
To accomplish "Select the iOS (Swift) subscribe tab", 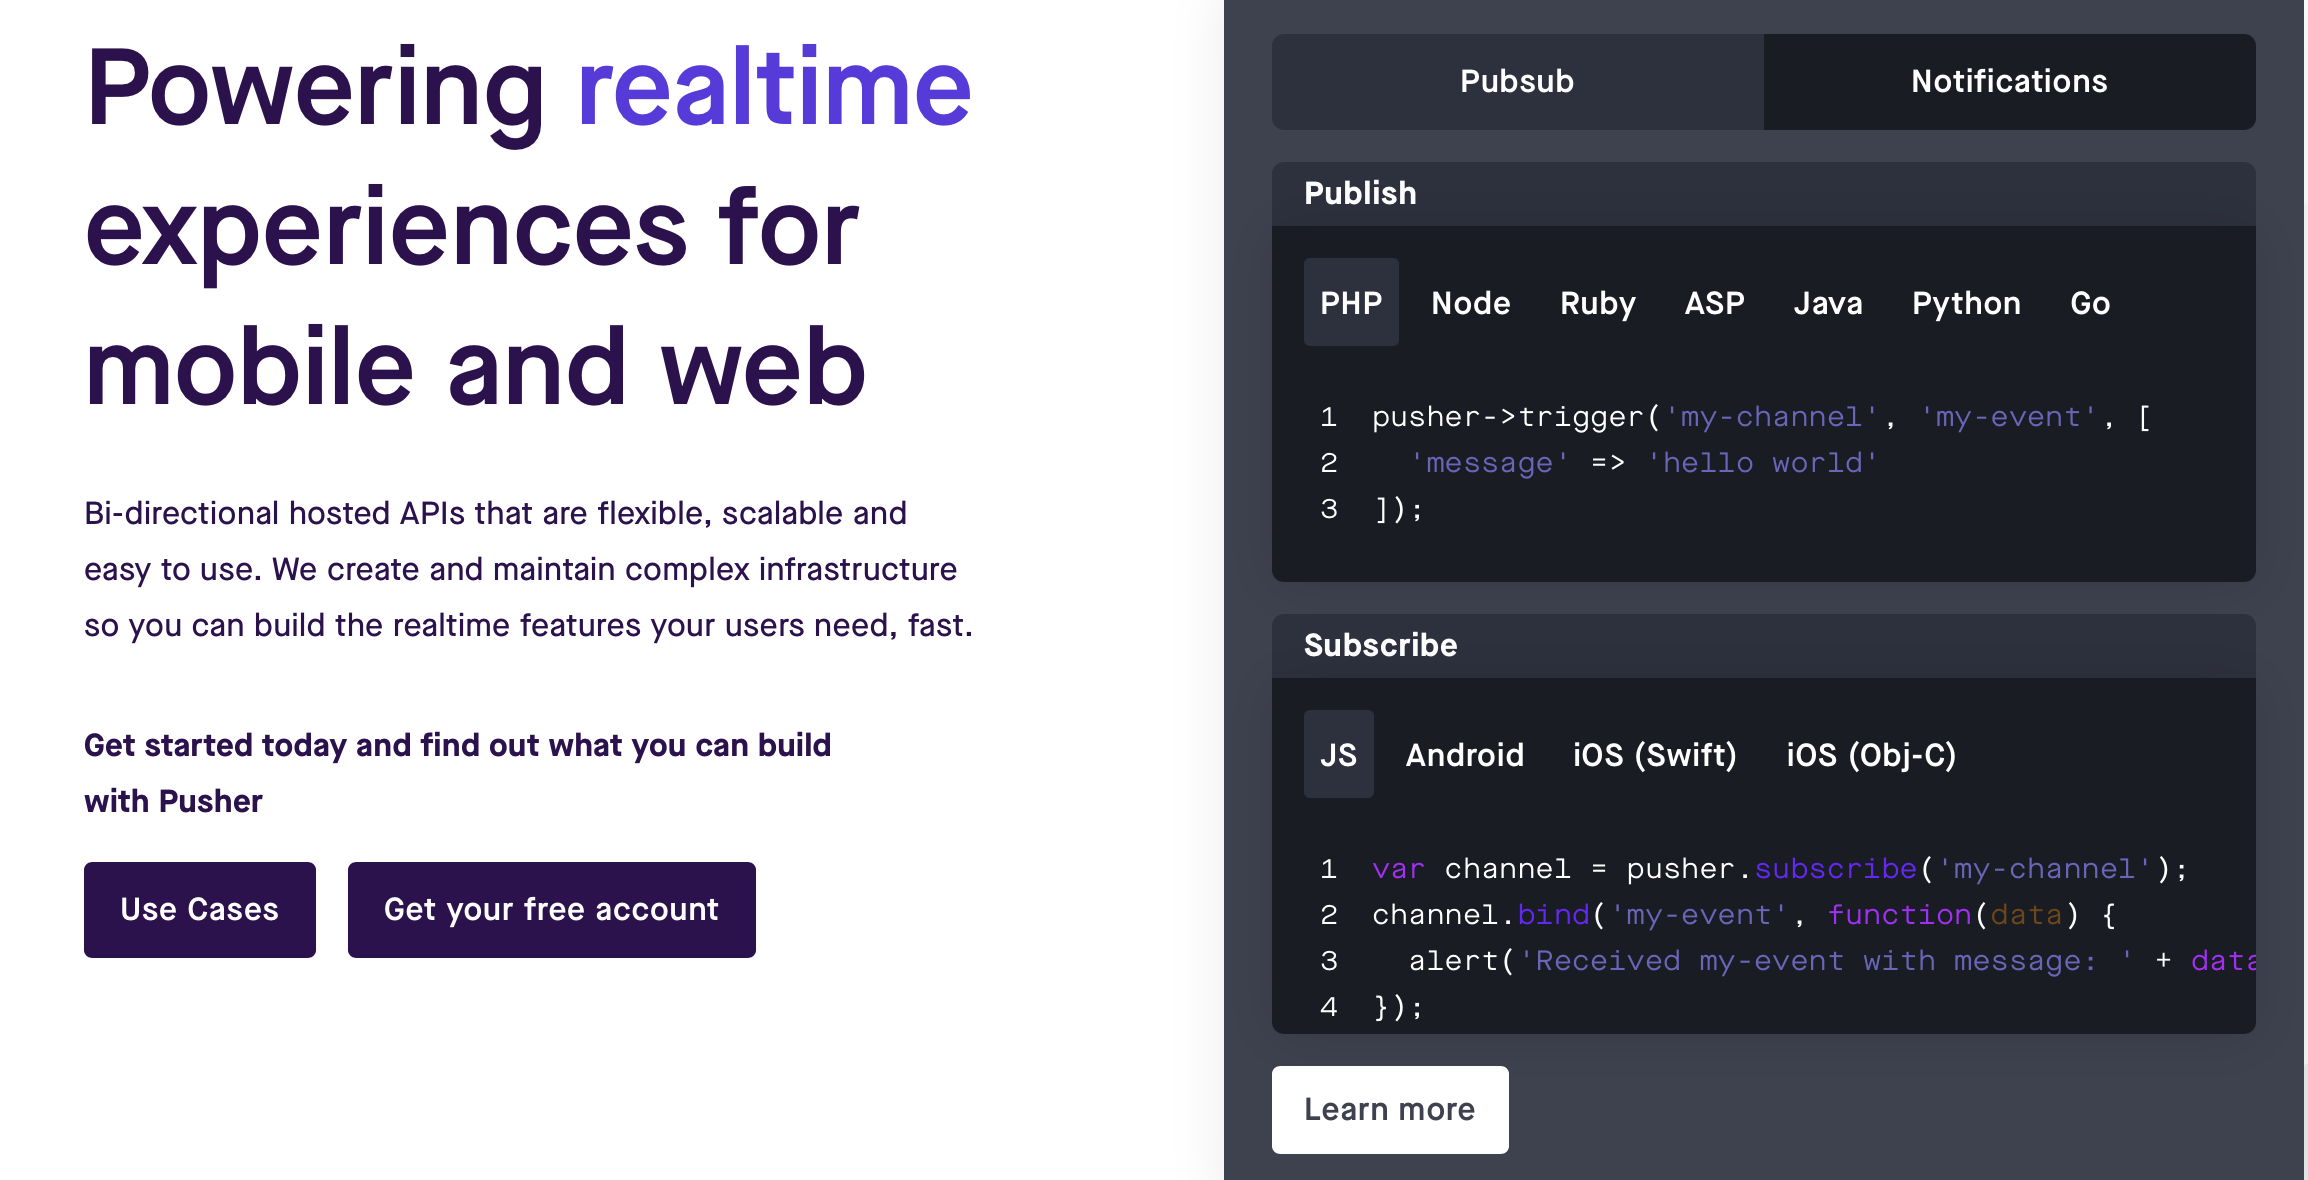I will (x=1655, y=754).
